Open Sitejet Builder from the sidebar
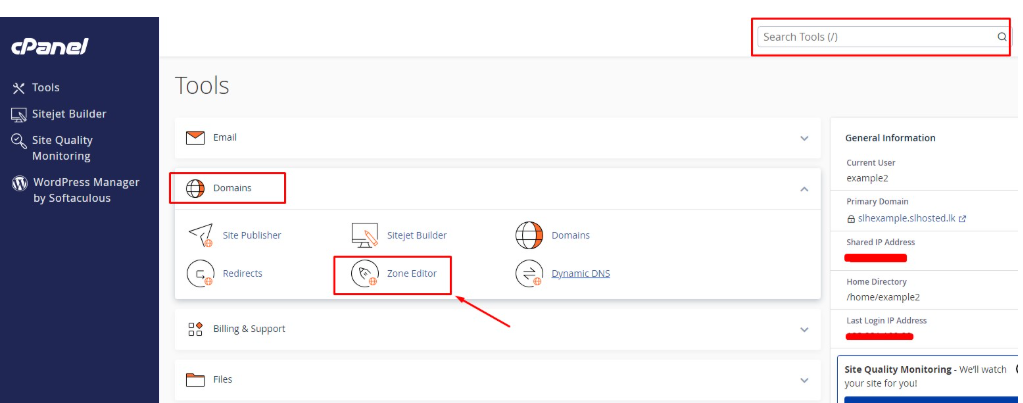Viewport: 1023px width, 403px height. [x=68, y=114]
